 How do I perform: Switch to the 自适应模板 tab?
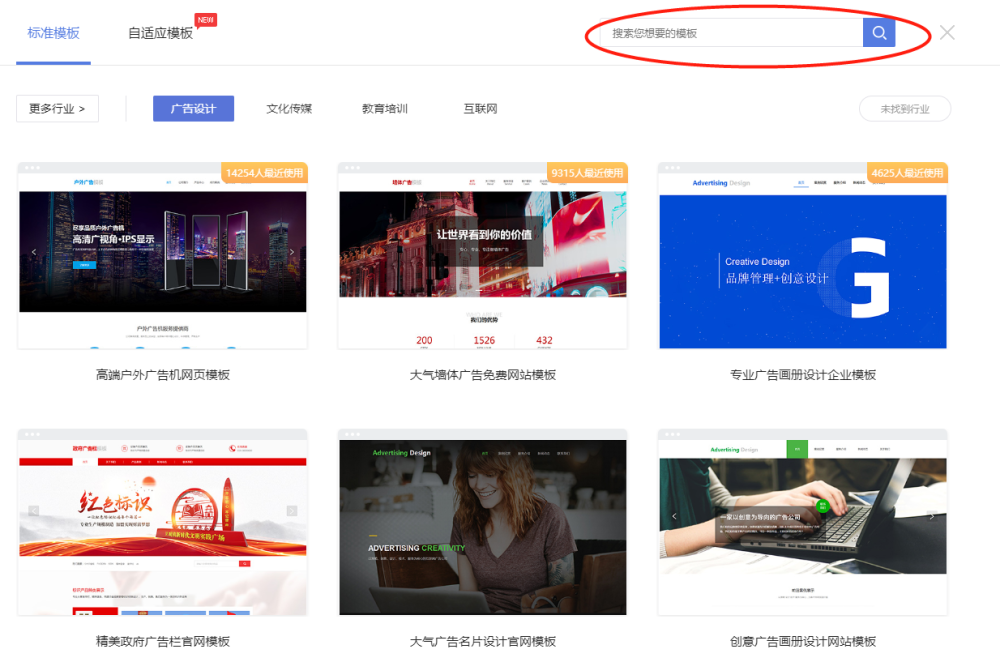coord(160,33)
